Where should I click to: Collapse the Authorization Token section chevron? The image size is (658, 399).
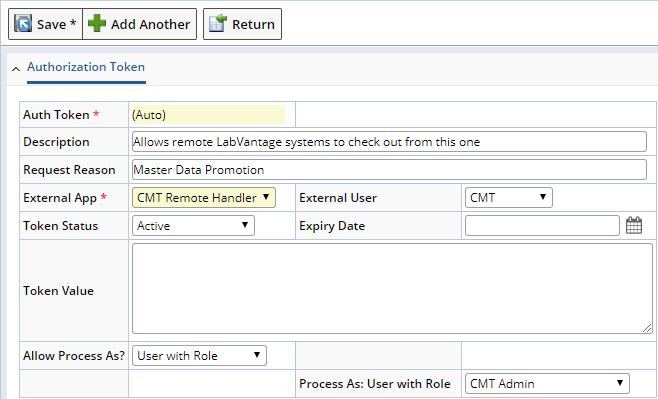[16, 69]
